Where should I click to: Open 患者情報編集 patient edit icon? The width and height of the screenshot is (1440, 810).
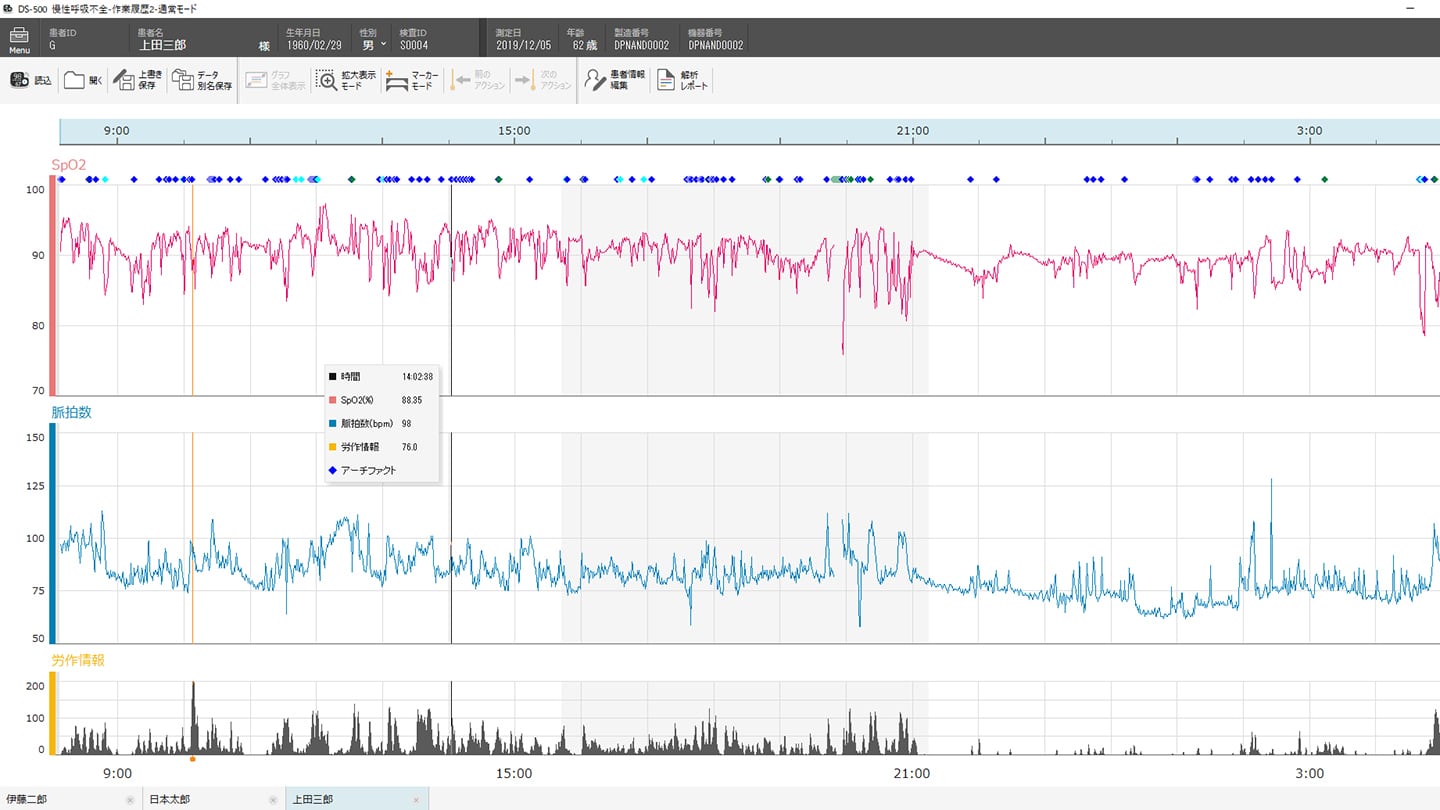click(x=596, y=80)
